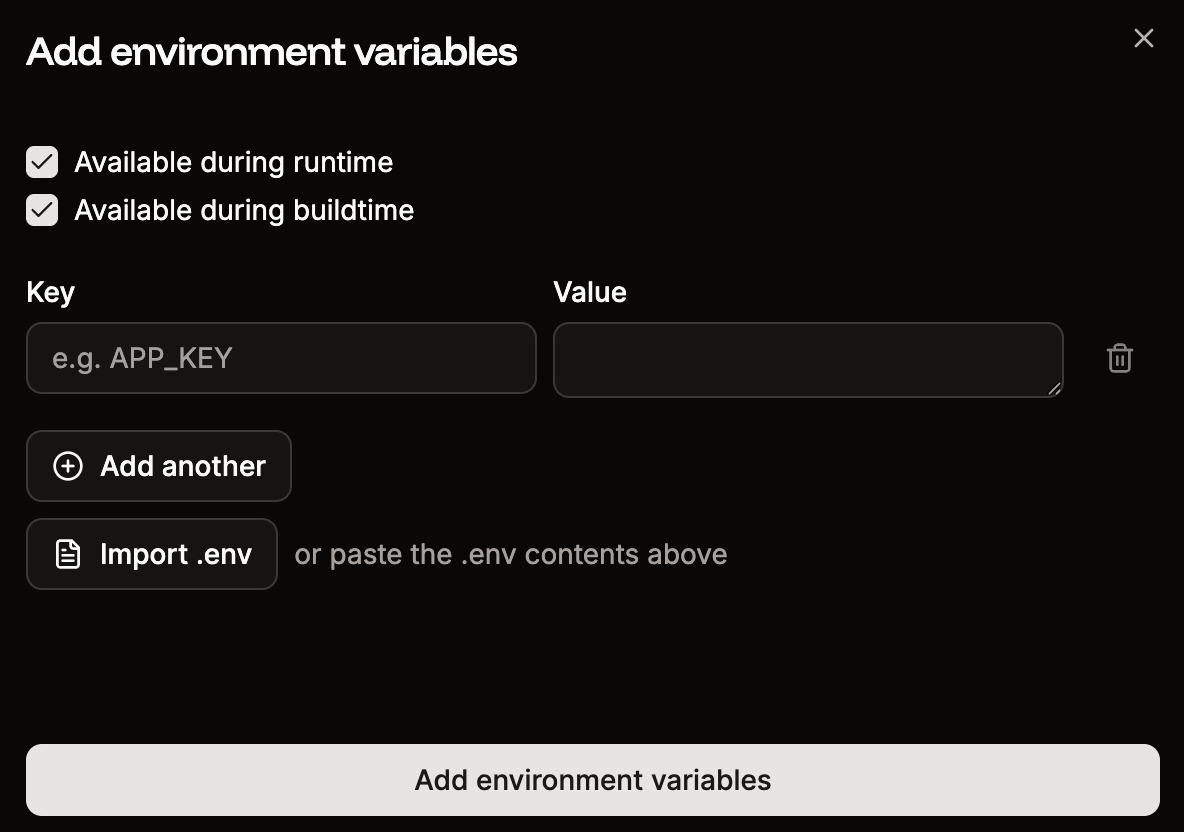The image size is (1184, 832).
Task: Close the dialog using the X icon
Action: 1143,38
